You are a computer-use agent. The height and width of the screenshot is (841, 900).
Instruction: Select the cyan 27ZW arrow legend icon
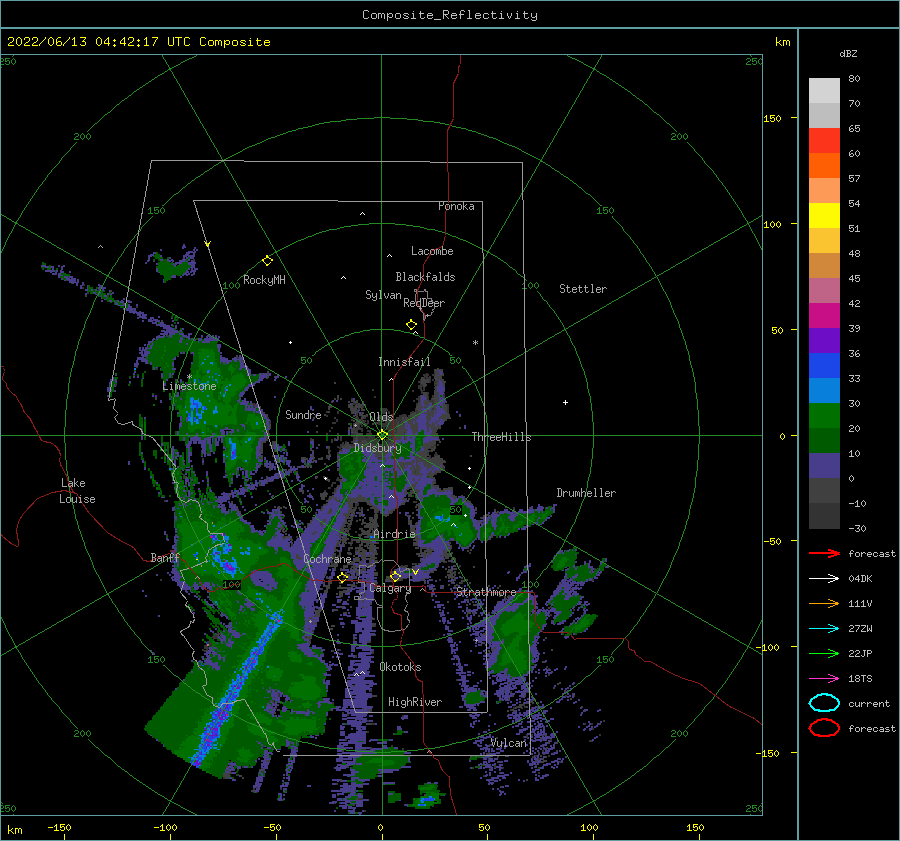[824, 629]
